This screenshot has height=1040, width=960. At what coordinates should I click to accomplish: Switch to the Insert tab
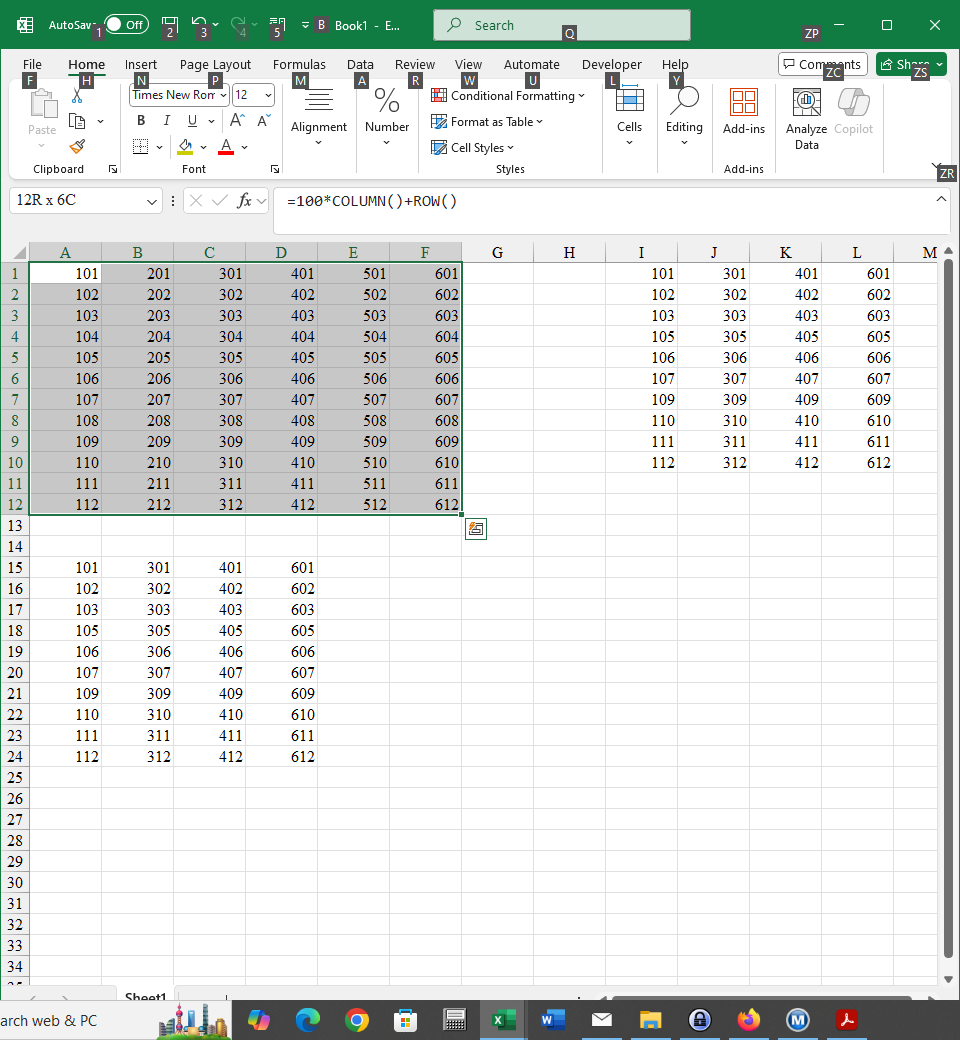coord(141,64)
